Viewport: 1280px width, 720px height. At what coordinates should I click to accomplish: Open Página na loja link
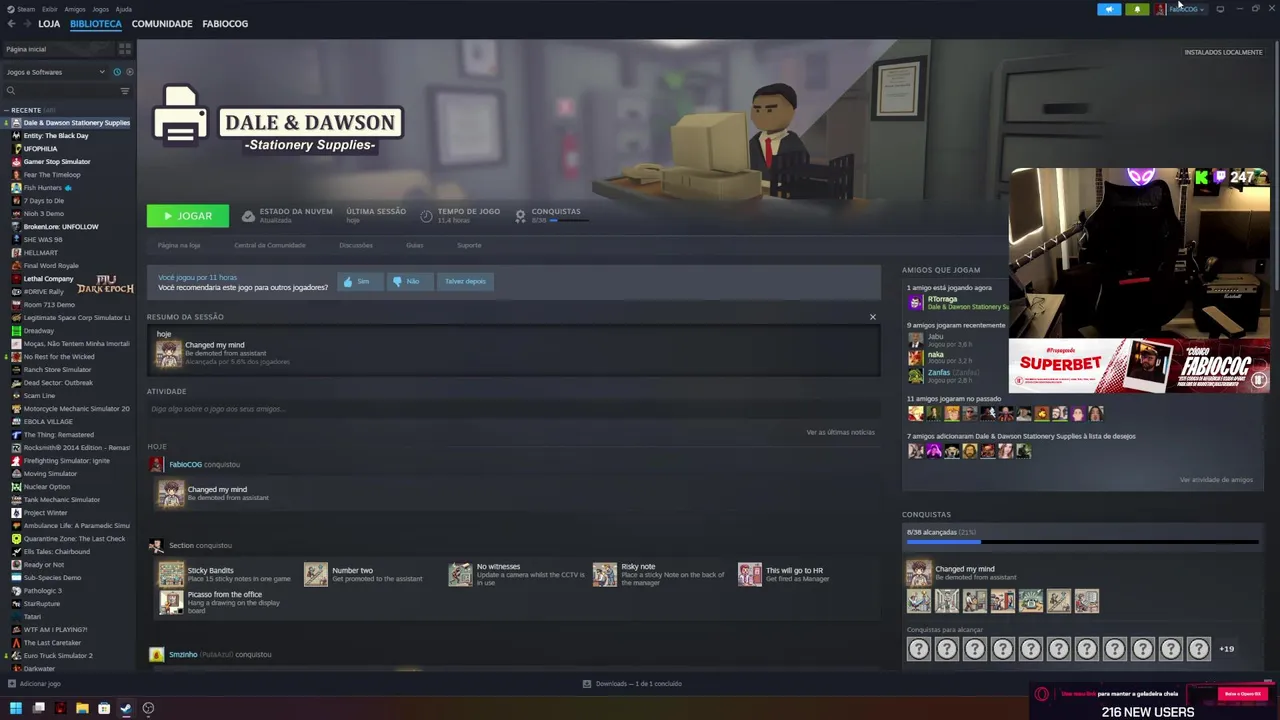click(x=179, y=245)
